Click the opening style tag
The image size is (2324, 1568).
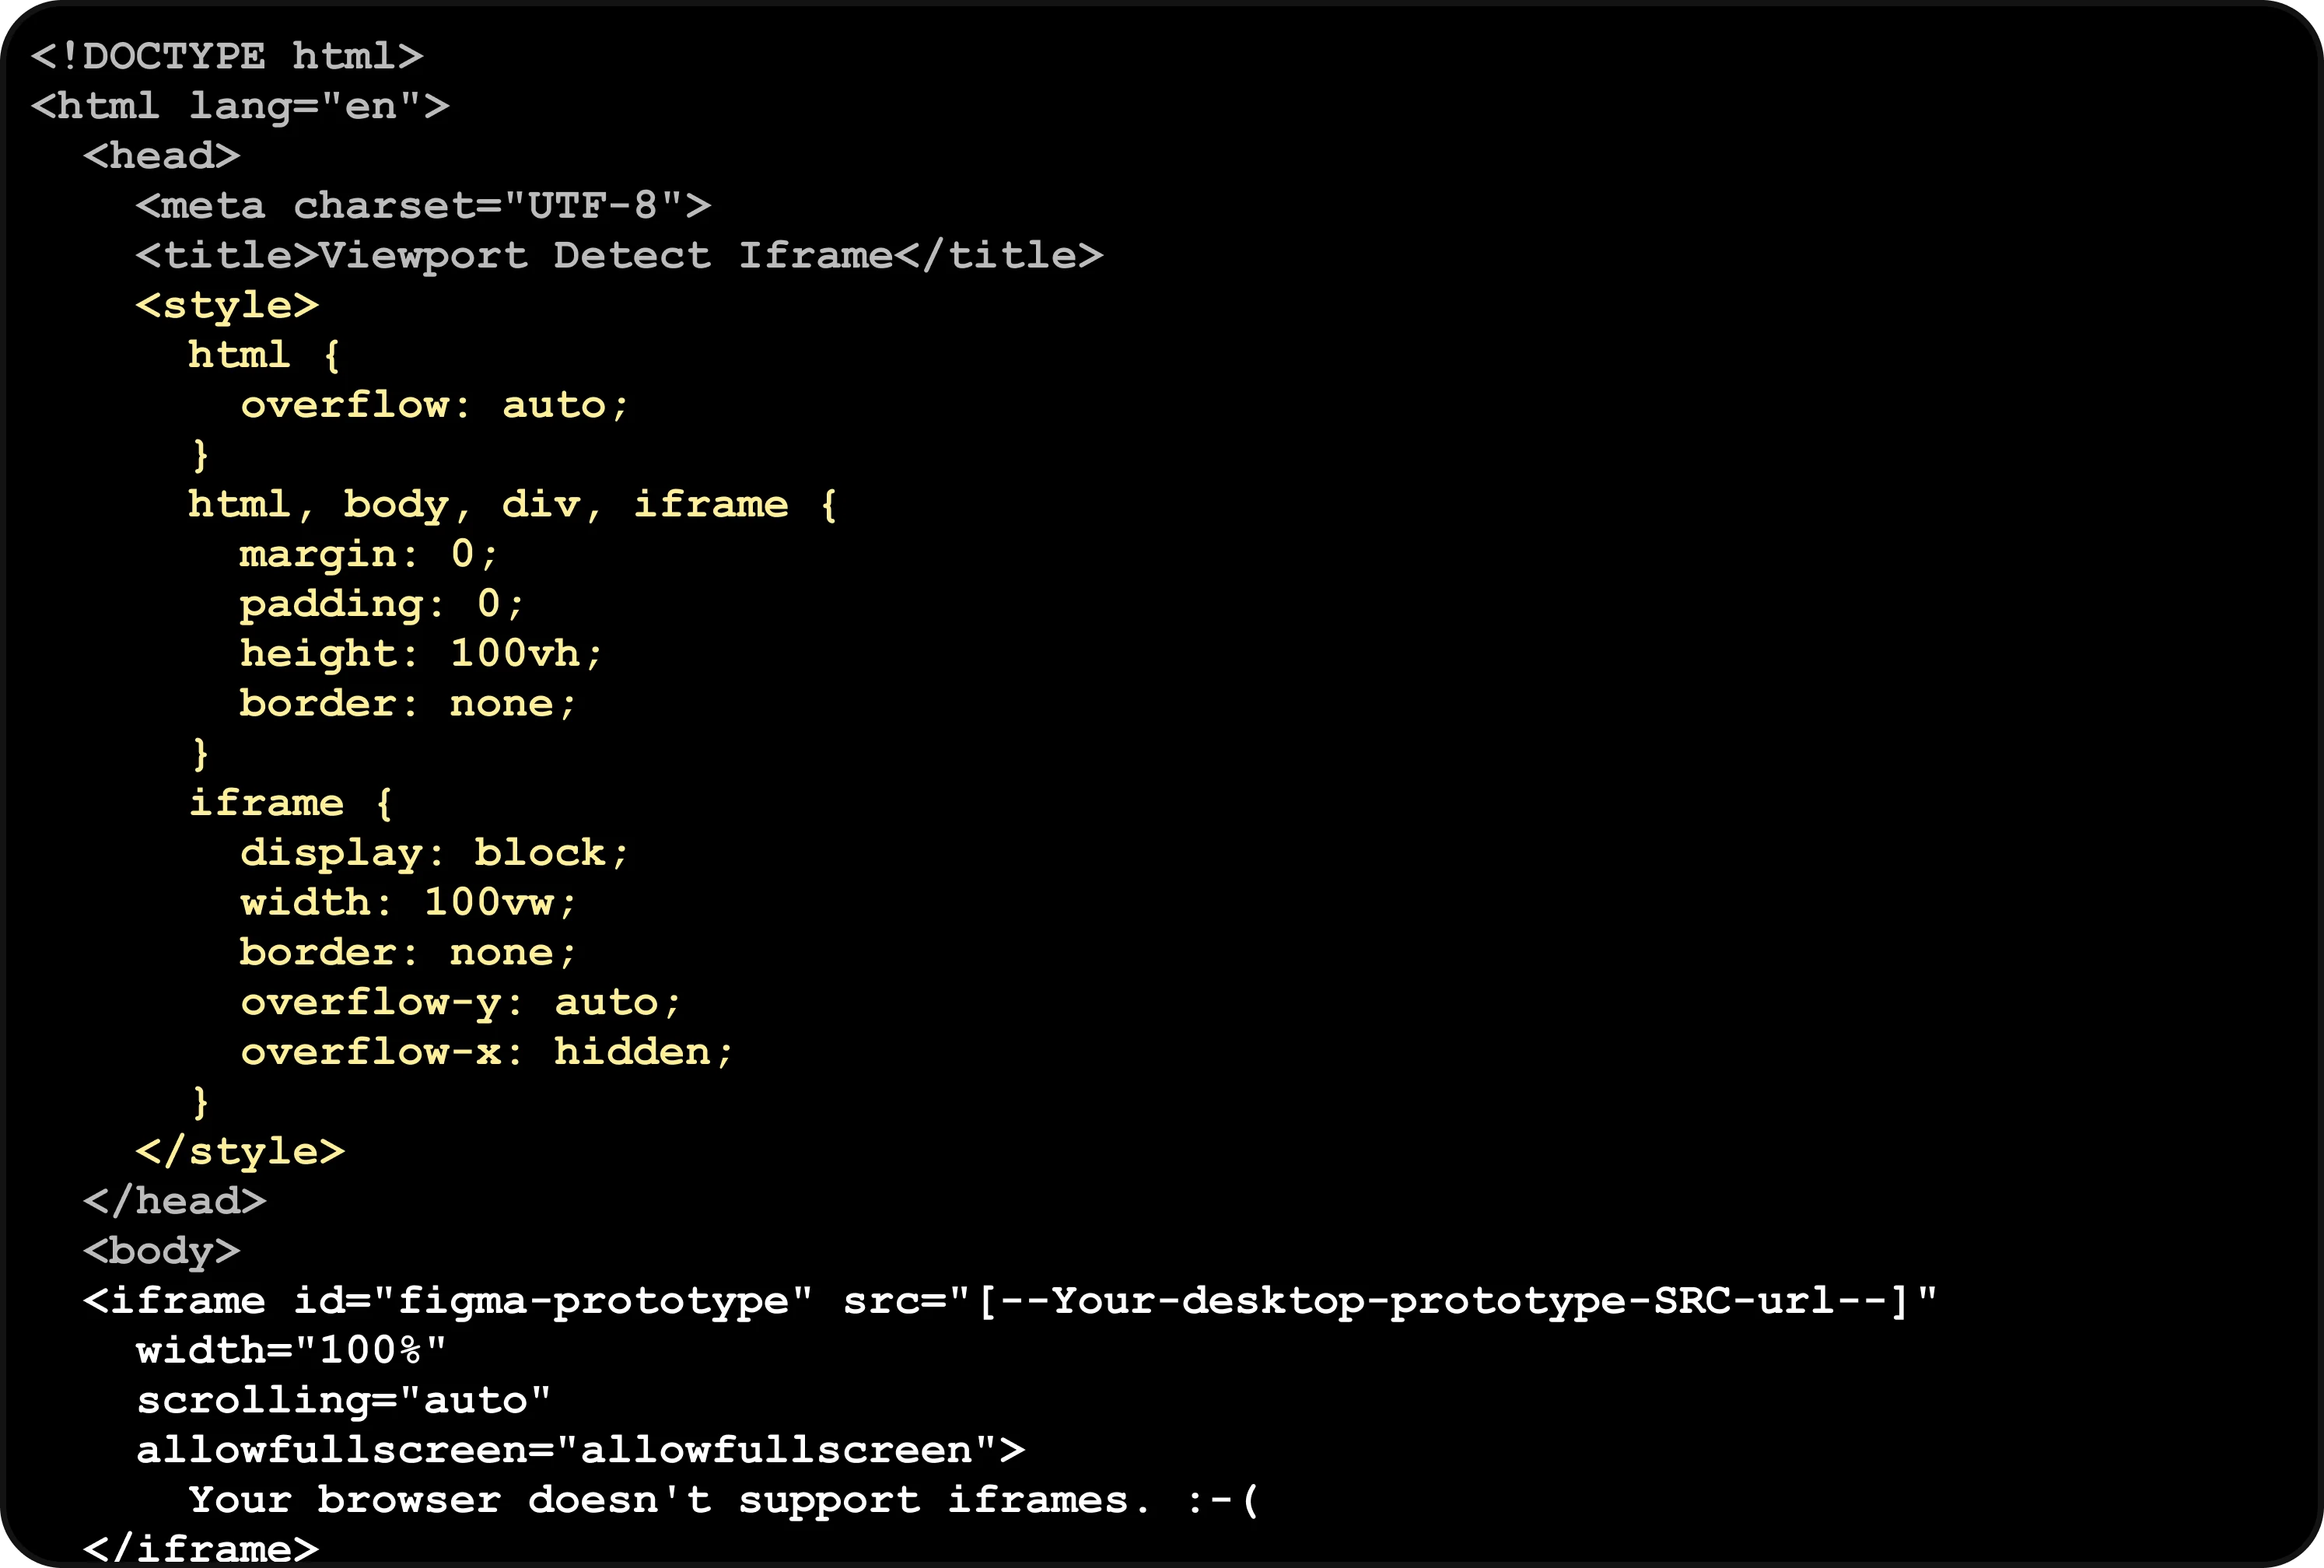pyautogui.click(x=227, y=305)
